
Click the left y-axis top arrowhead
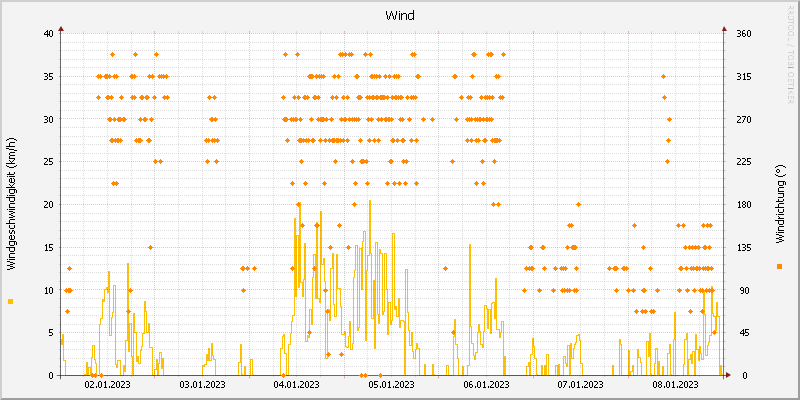[x=61, y=29]
